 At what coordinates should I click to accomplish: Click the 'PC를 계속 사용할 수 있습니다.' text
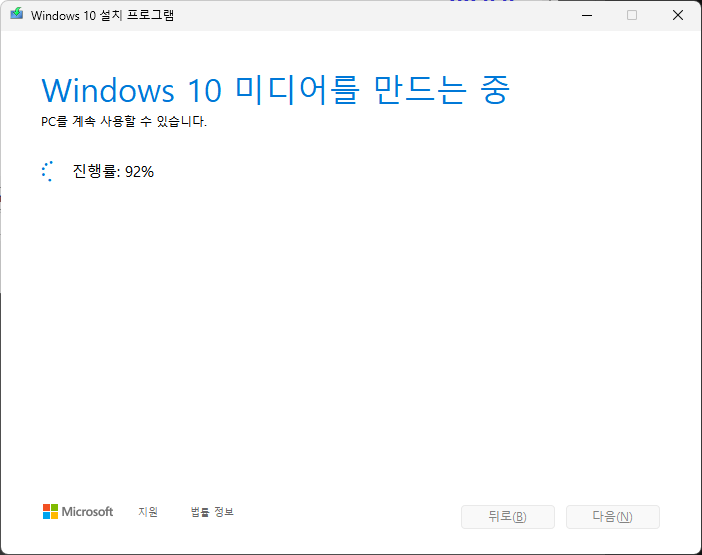coord(124,121)
